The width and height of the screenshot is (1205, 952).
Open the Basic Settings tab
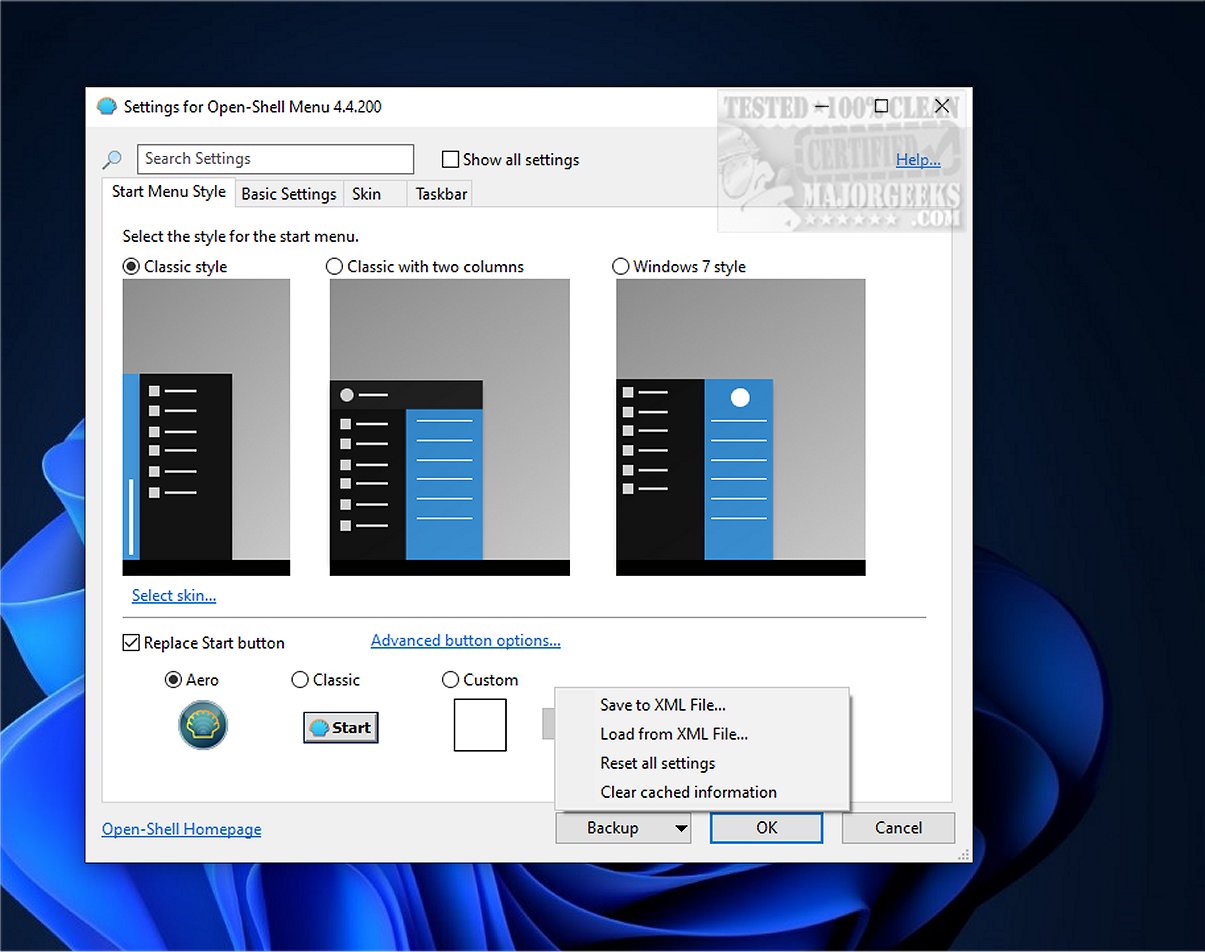(x=289, y=194)
